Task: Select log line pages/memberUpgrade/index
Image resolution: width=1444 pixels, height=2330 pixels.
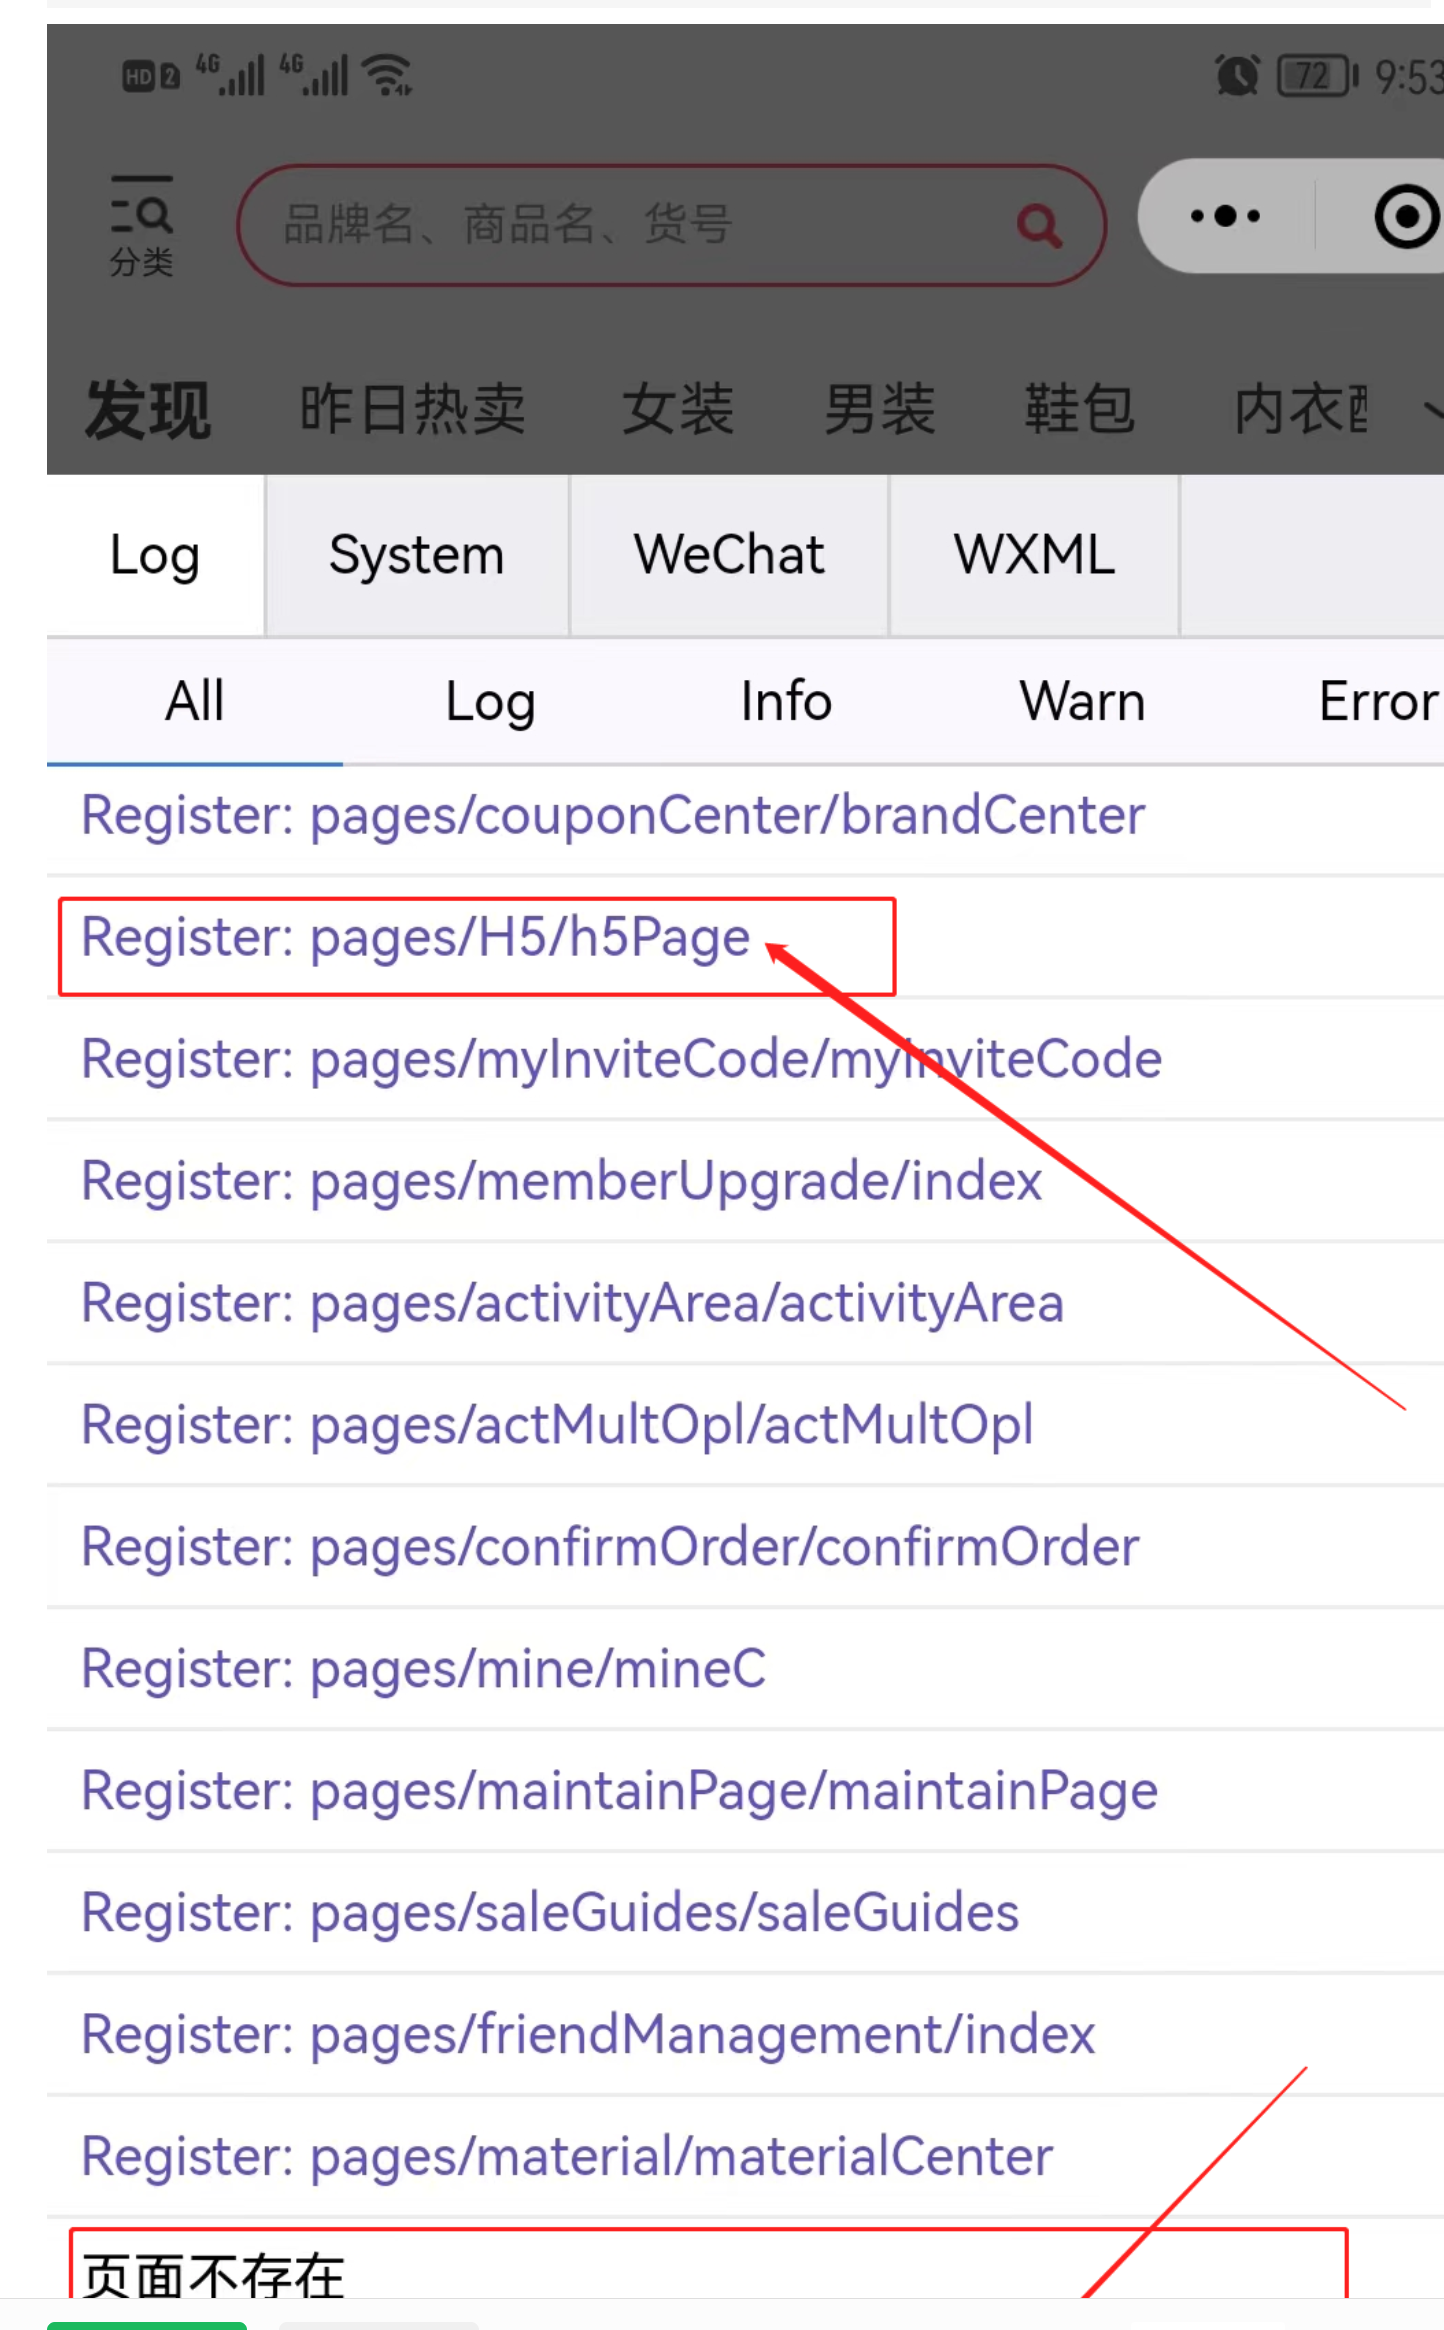Action: pyautogui.click(x=745, y=1182)
